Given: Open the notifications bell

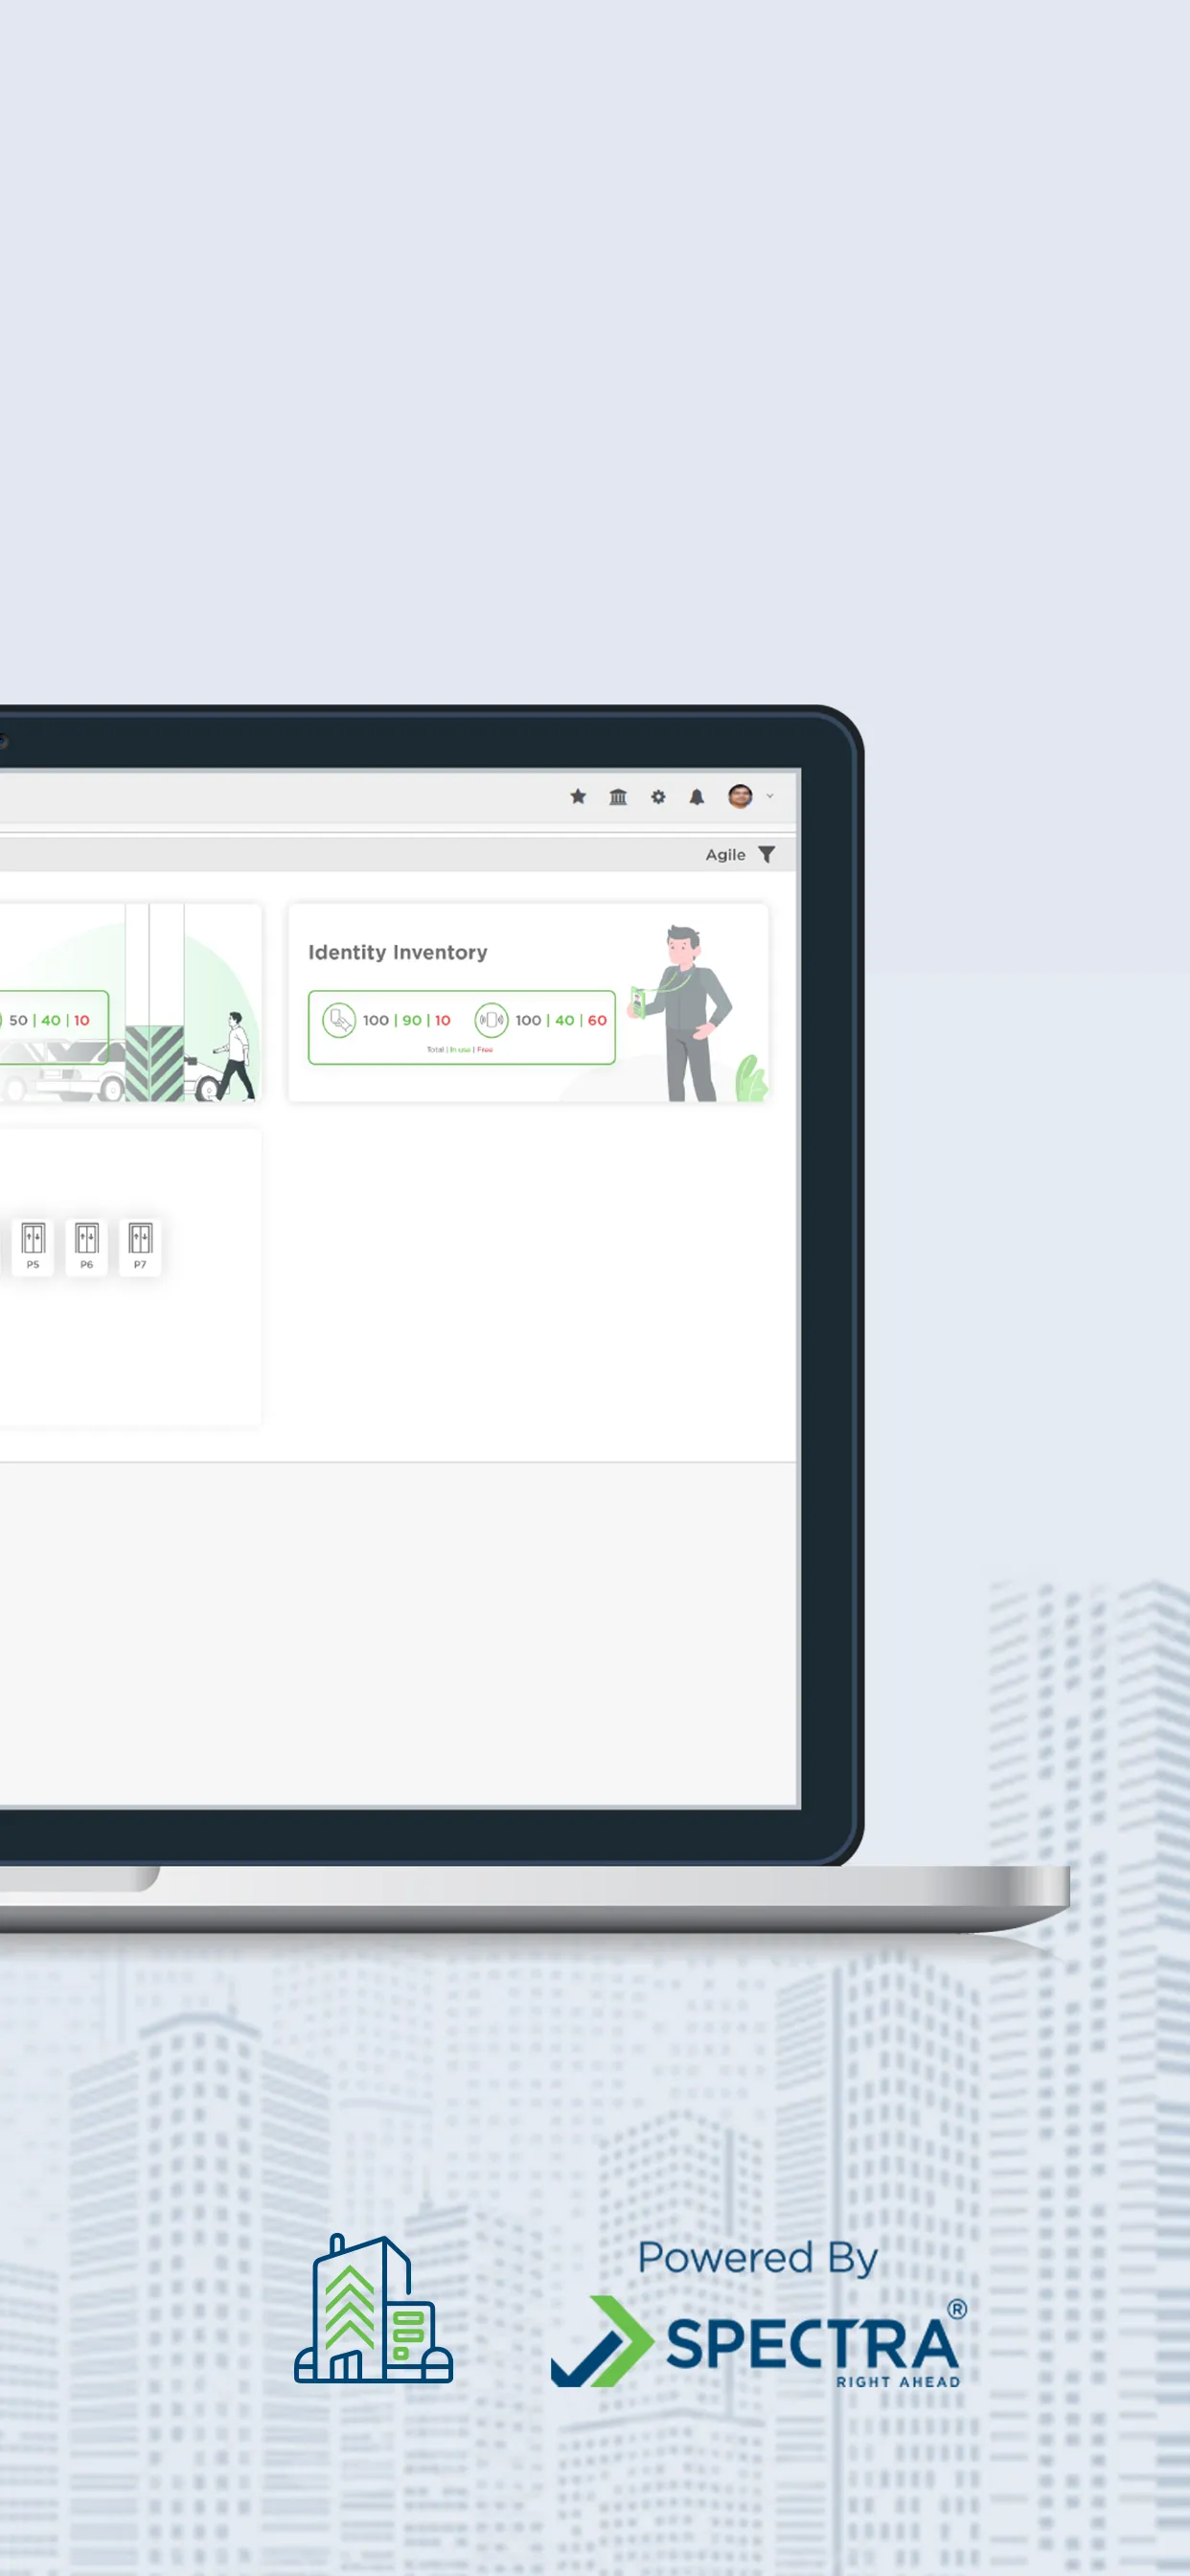Looking at the screenshot, I should (697, 796).
